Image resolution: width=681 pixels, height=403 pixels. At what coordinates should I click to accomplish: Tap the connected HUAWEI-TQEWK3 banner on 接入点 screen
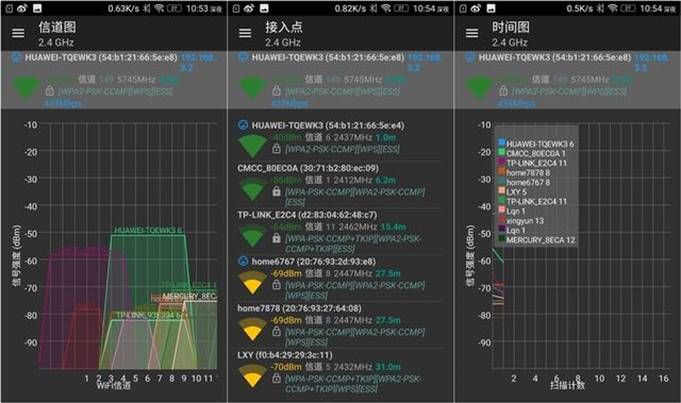pyautogui.click(x=340, y=80)
